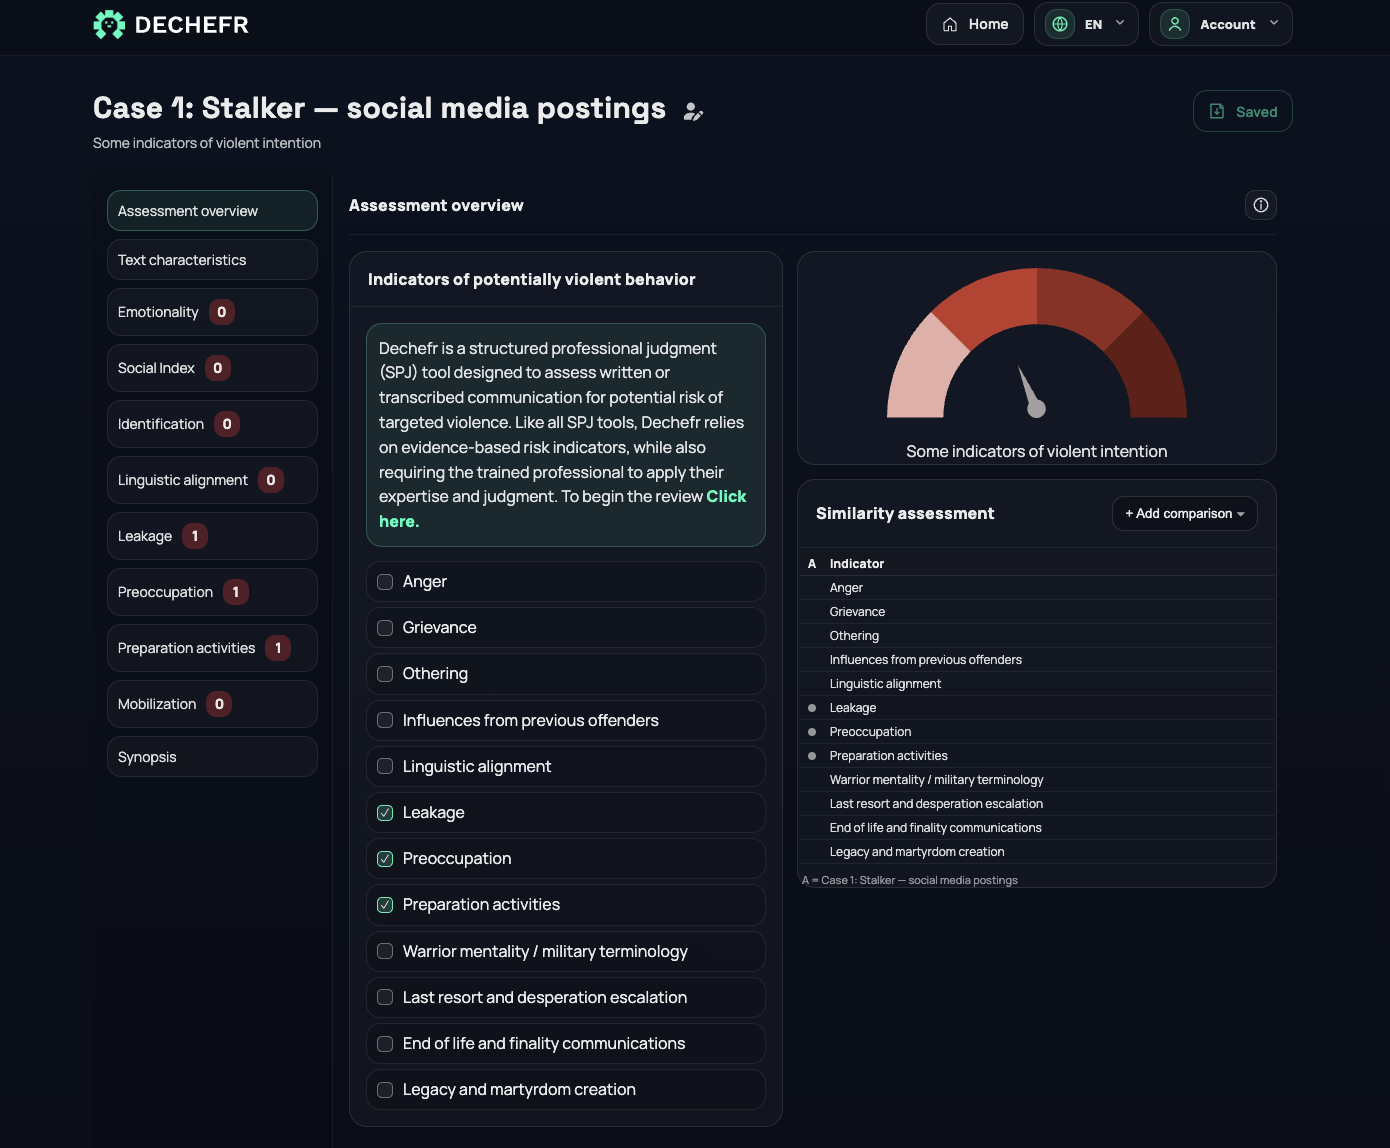1390x1148 pixels.
Task: Expand the Account menu chevron
Action: pos(1274,23)
